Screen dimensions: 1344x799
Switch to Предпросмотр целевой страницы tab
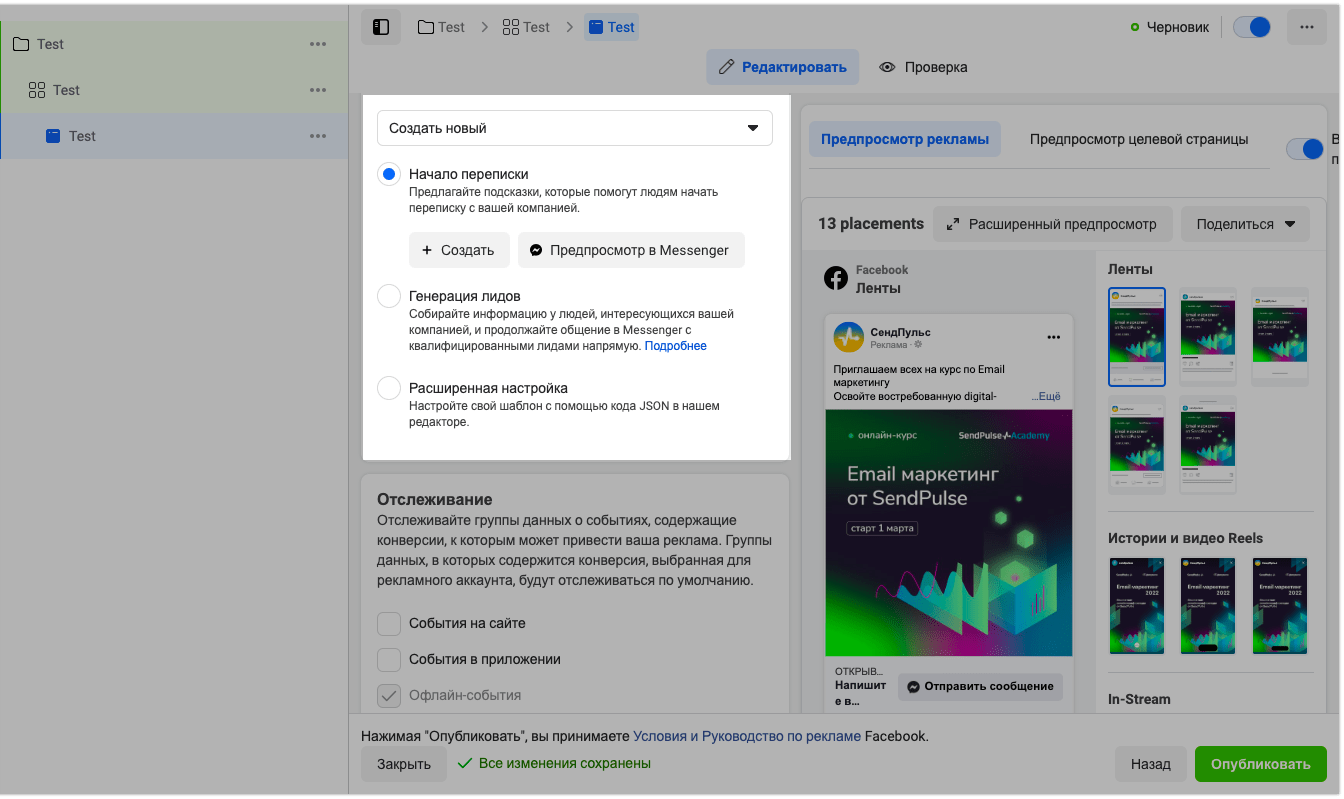point(1138,140)
